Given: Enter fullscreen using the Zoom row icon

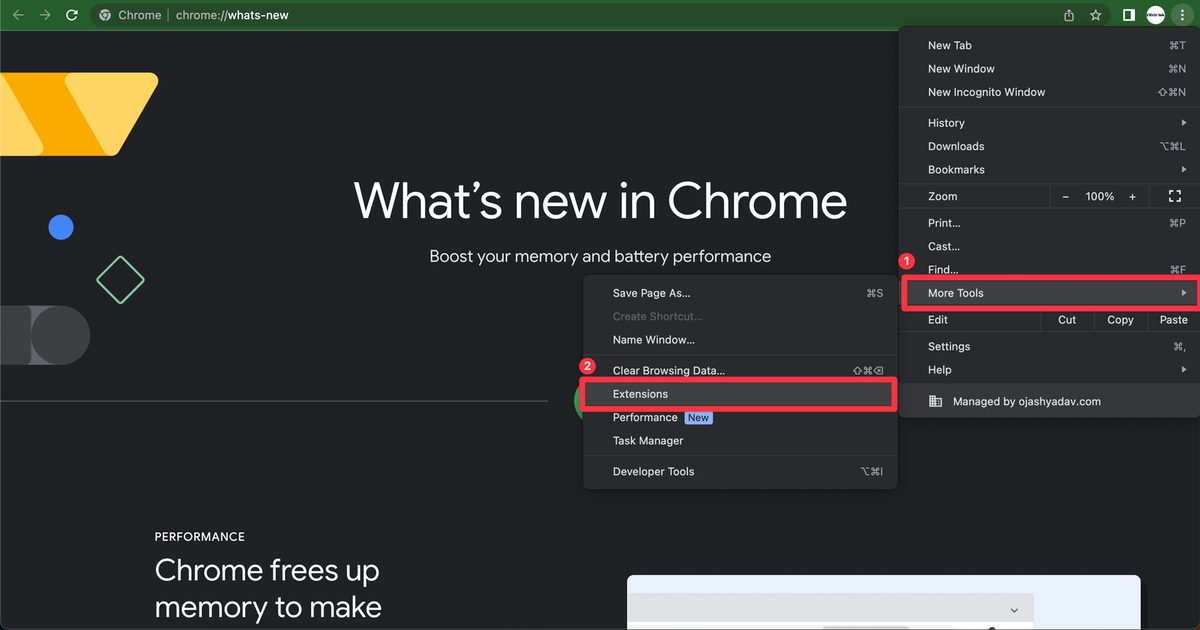Looking at the screenshot, I should pos(1174,196).
